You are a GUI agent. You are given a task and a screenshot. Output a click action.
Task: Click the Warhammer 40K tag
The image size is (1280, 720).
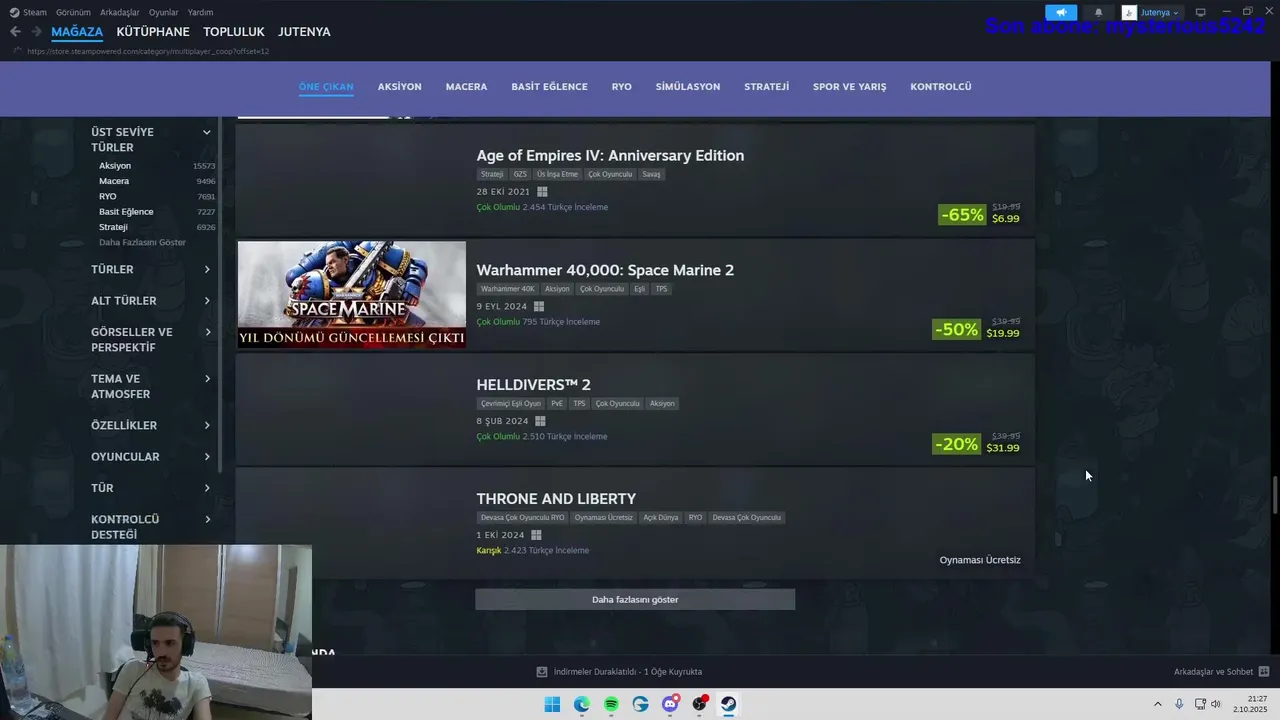coord(508,289)
